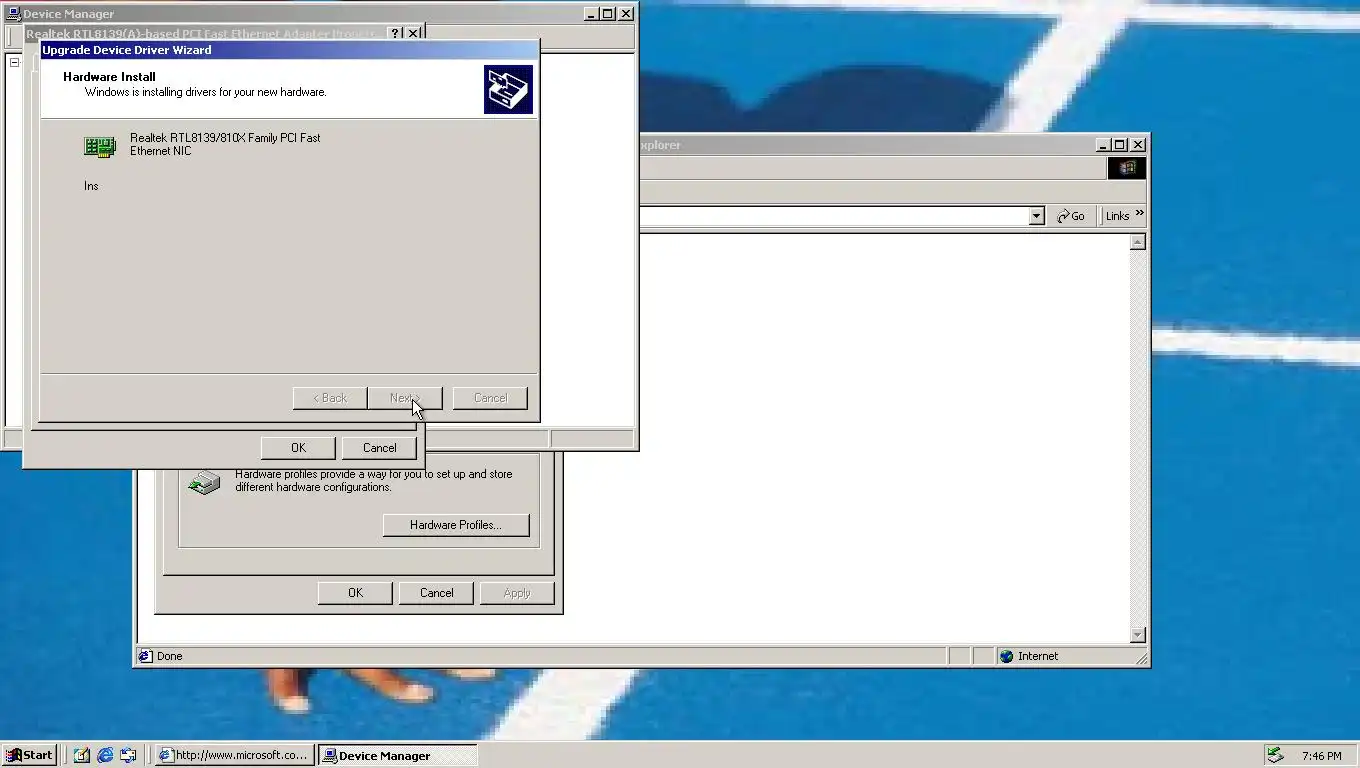The height and width of the screenshot is (768, 1360).
Task: Click the Go button in Internet Explorer
Action: click(x=1071, y=216)
